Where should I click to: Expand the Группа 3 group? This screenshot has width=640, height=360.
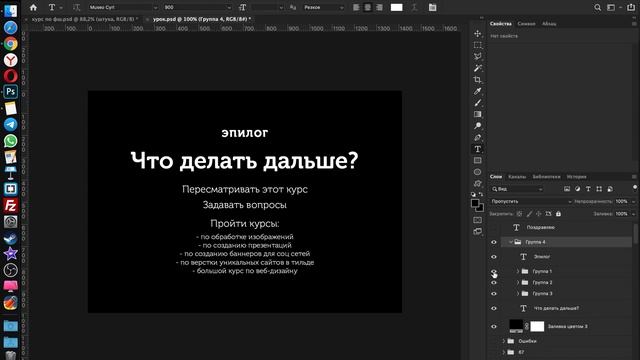(x=518, y=293)
